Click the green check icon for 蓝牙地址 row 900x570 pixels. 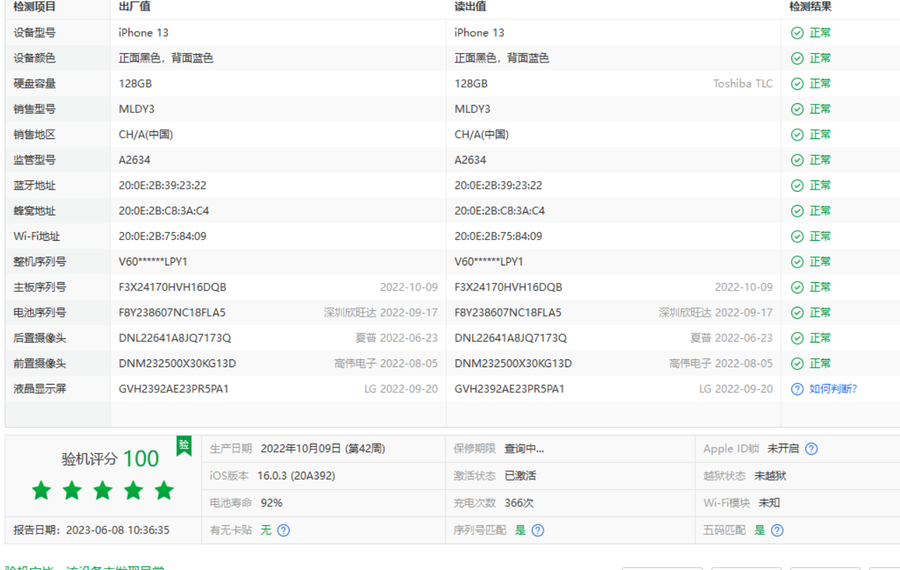pyautogui.click(x=797, y=185)
